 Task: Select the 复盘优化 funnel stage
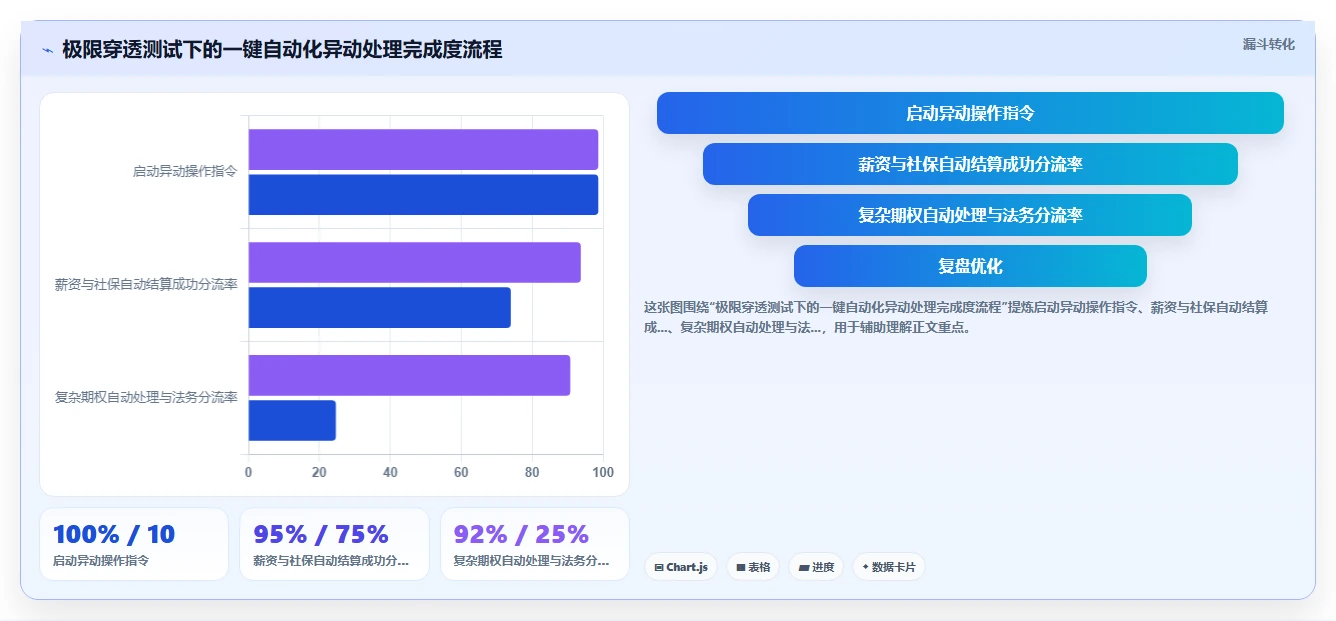click(x=970, y=266)
